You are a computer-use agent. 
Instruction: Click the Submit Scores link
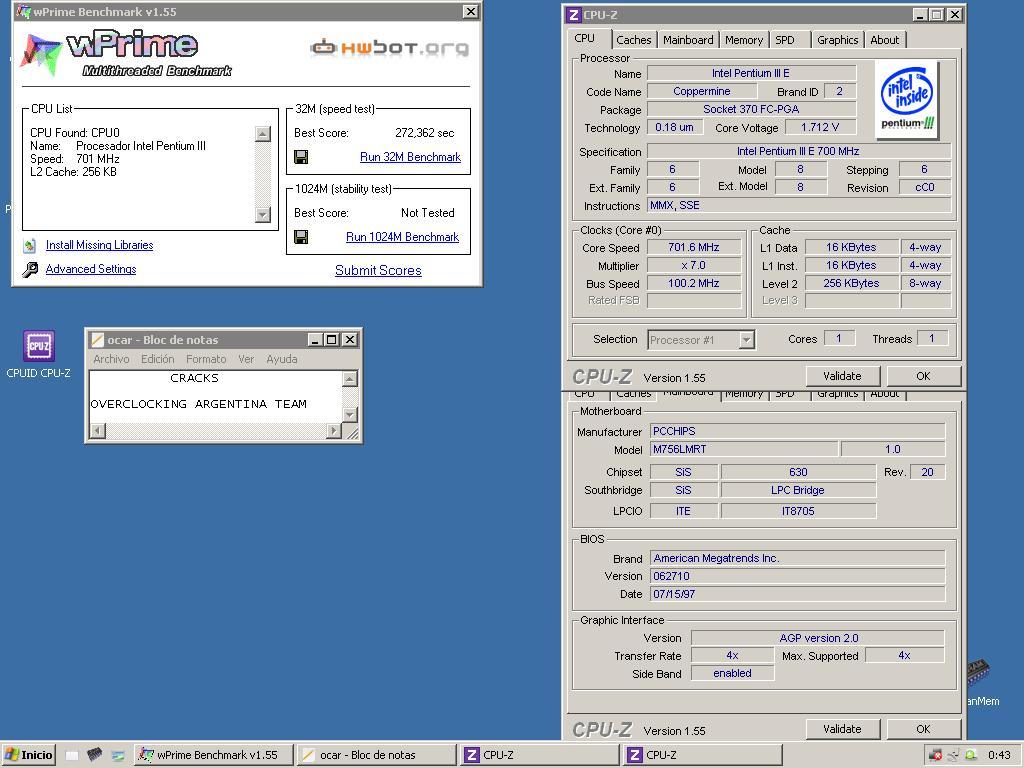pyautogui.click(x=378, y=270)
